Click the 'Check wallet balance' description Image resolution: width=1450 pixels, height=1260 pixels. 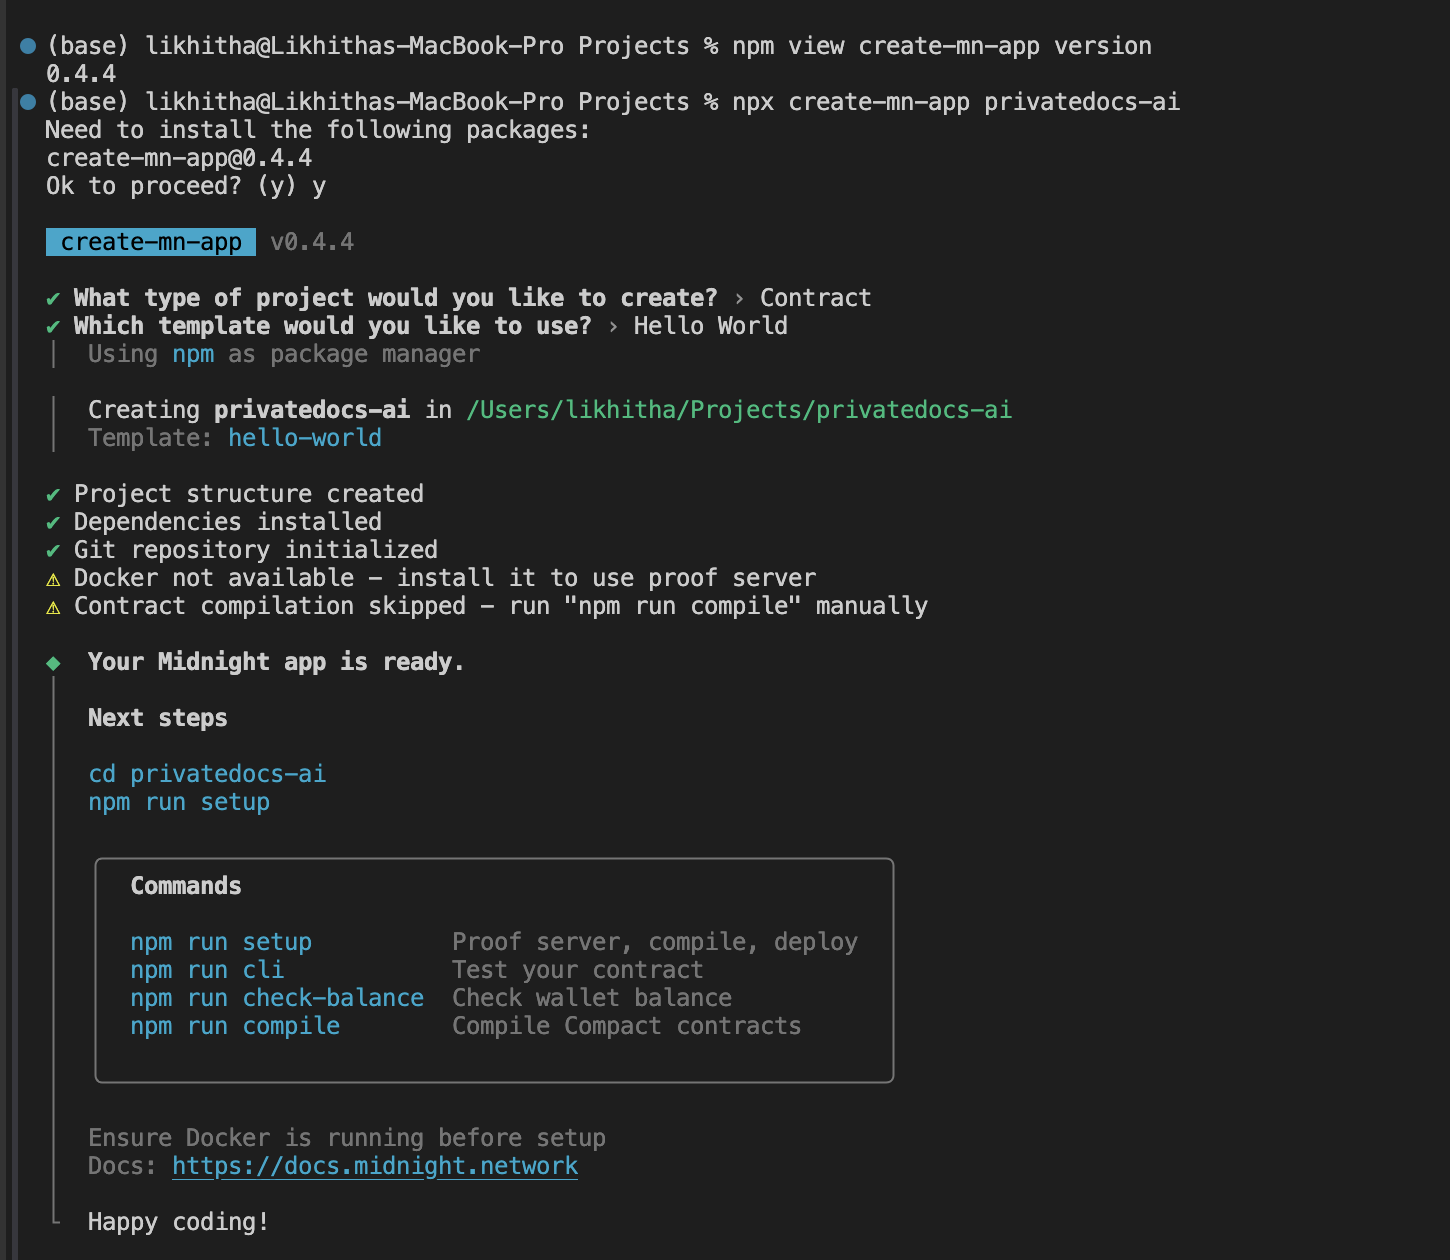point(592,998)
